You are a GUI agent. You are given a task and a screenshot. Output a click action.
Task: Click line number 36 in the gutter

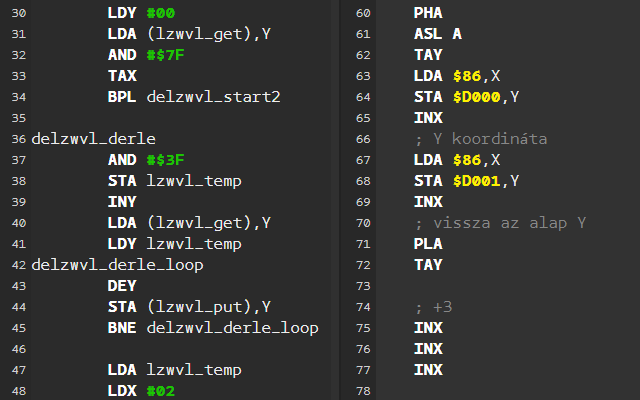tap(19, 138)
